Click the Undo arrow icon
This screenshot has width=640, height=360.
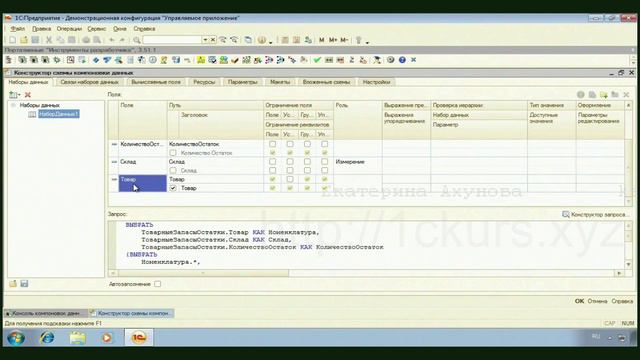tap(111, 40)
